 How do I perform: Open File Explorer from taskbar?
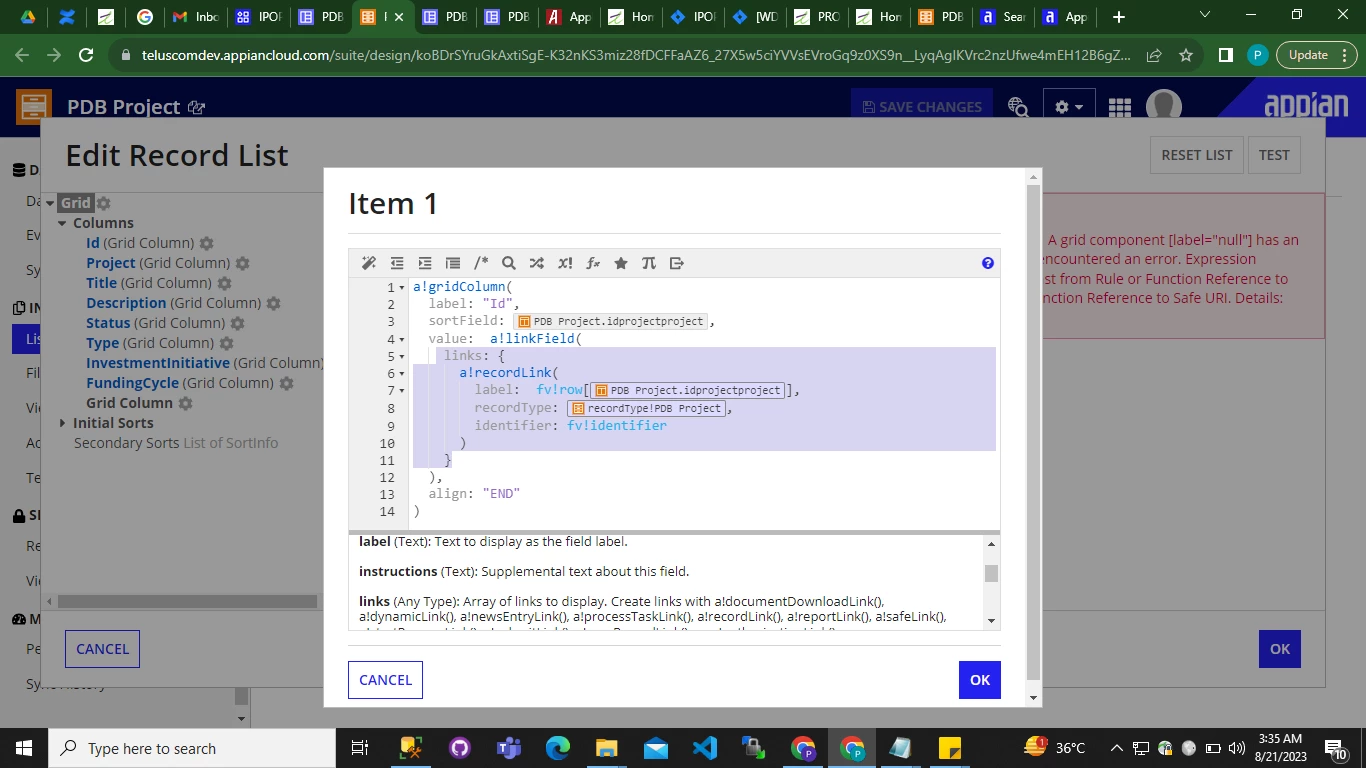[x=607, y=748]
